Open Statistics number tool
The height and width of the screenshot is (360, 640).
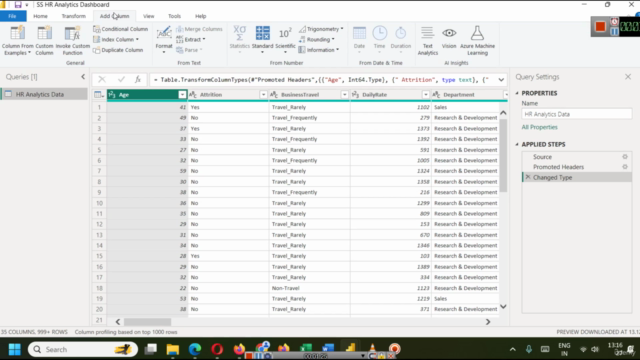(x=240, y=39)
